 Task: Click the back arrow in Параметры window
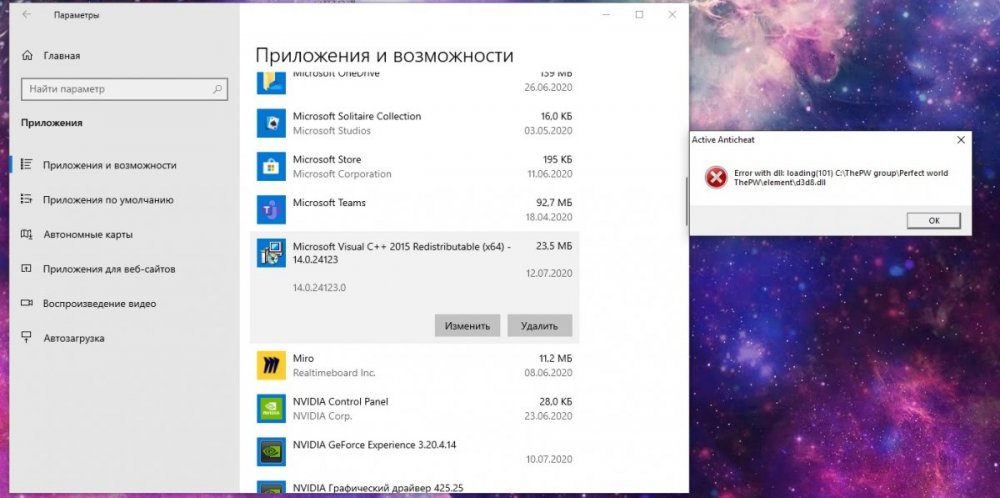pos(26,15)
